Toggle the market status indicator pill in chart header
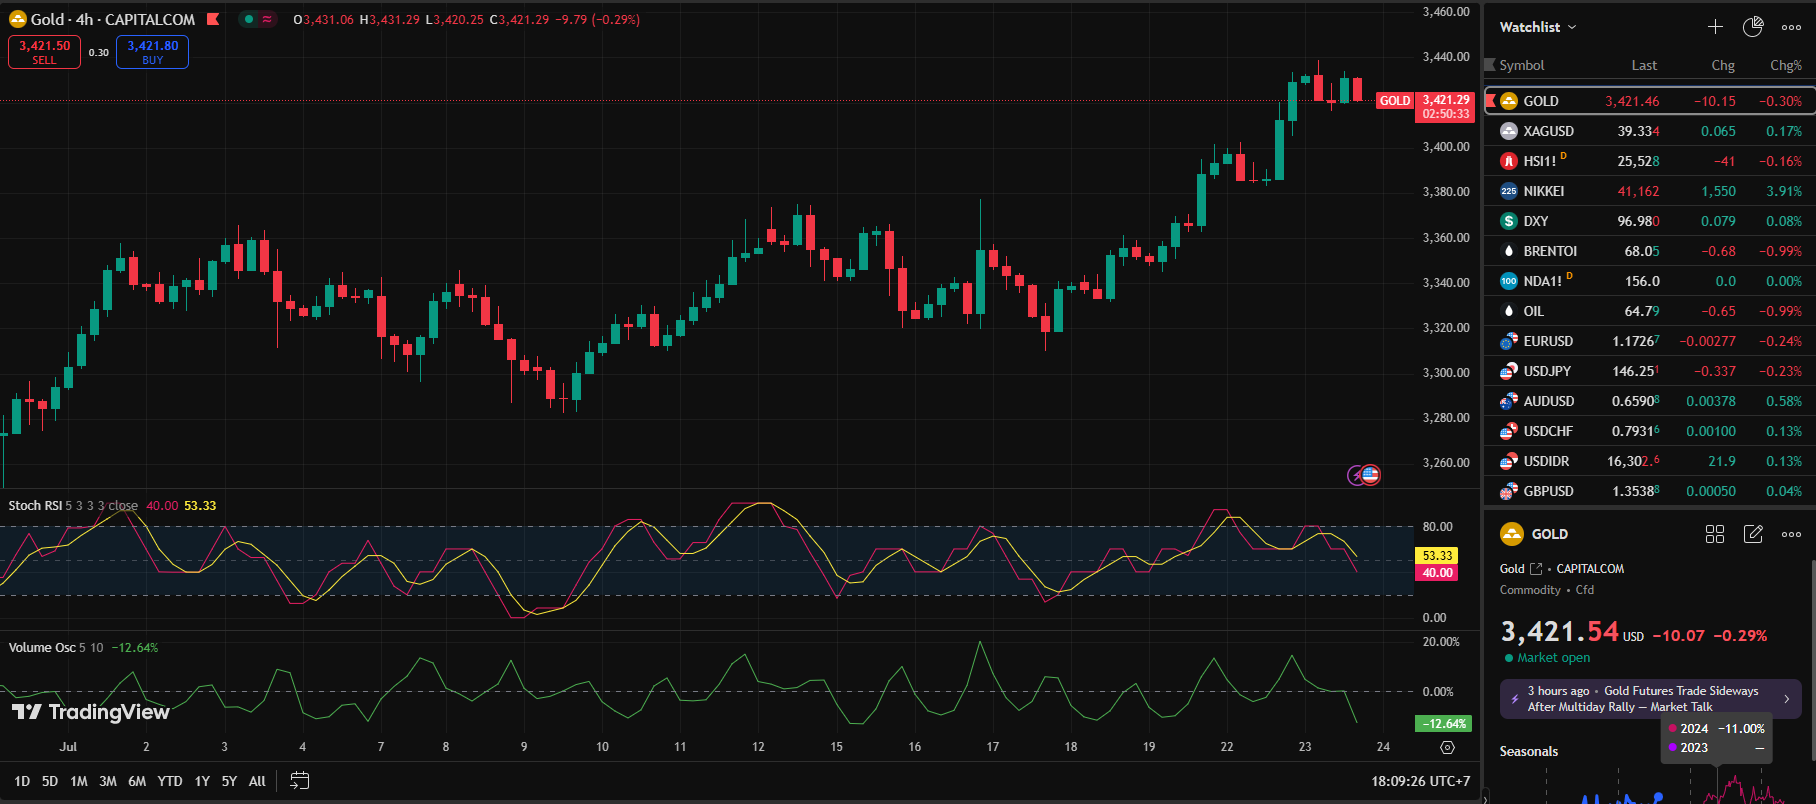The width and height of the screenshot is (1816, 804). coord(257,19)
